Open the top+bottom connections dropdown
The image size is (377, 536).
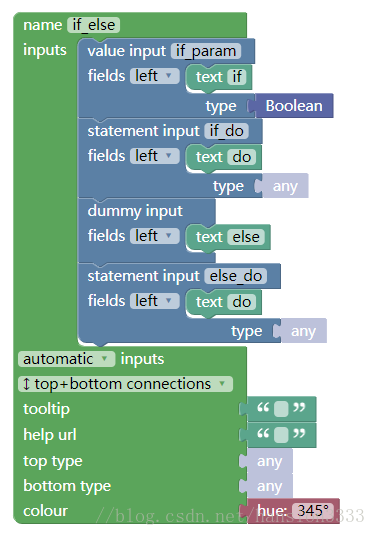125,384
